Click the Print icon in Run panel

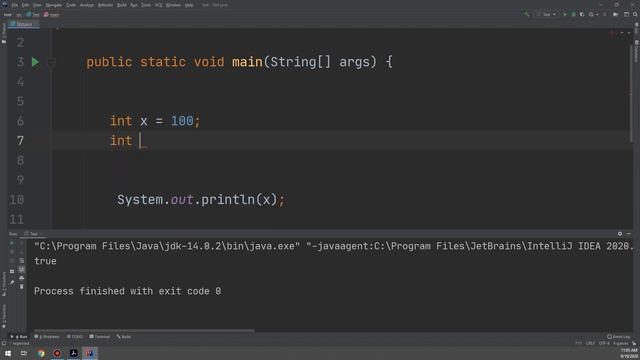pyautogui.click(x=21, y=278)
